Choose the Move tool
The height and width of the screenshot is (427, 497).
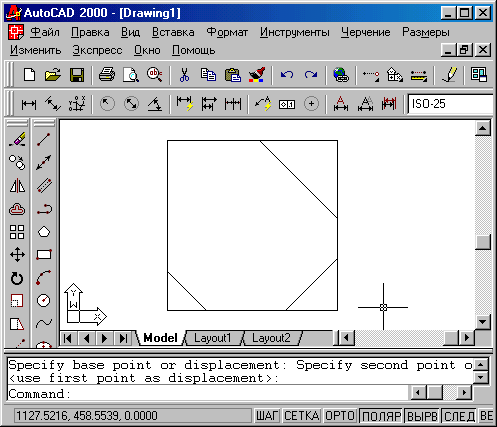(x=17, y=255)
